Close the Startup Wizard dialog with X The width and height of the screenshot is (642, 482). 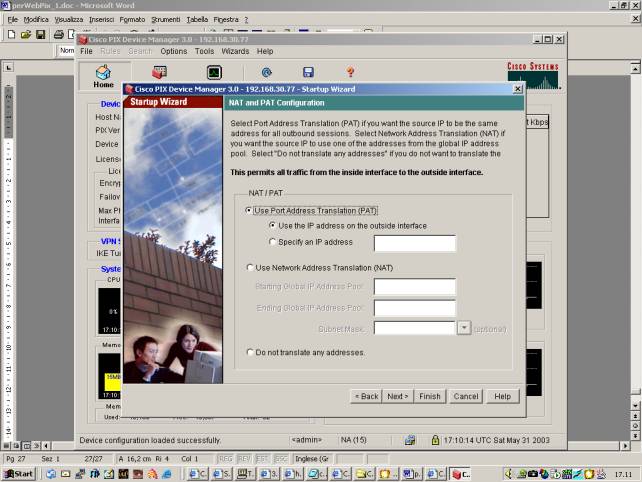pos(518,89)
